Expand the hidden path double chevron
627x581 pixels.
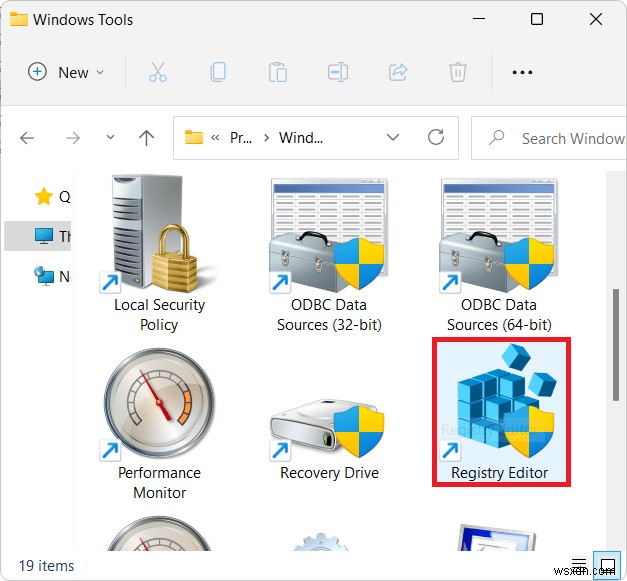click(215, 138)
